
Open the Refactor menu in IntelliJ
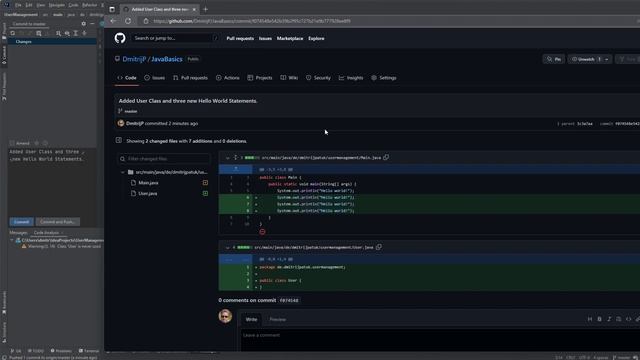(90, 5)
